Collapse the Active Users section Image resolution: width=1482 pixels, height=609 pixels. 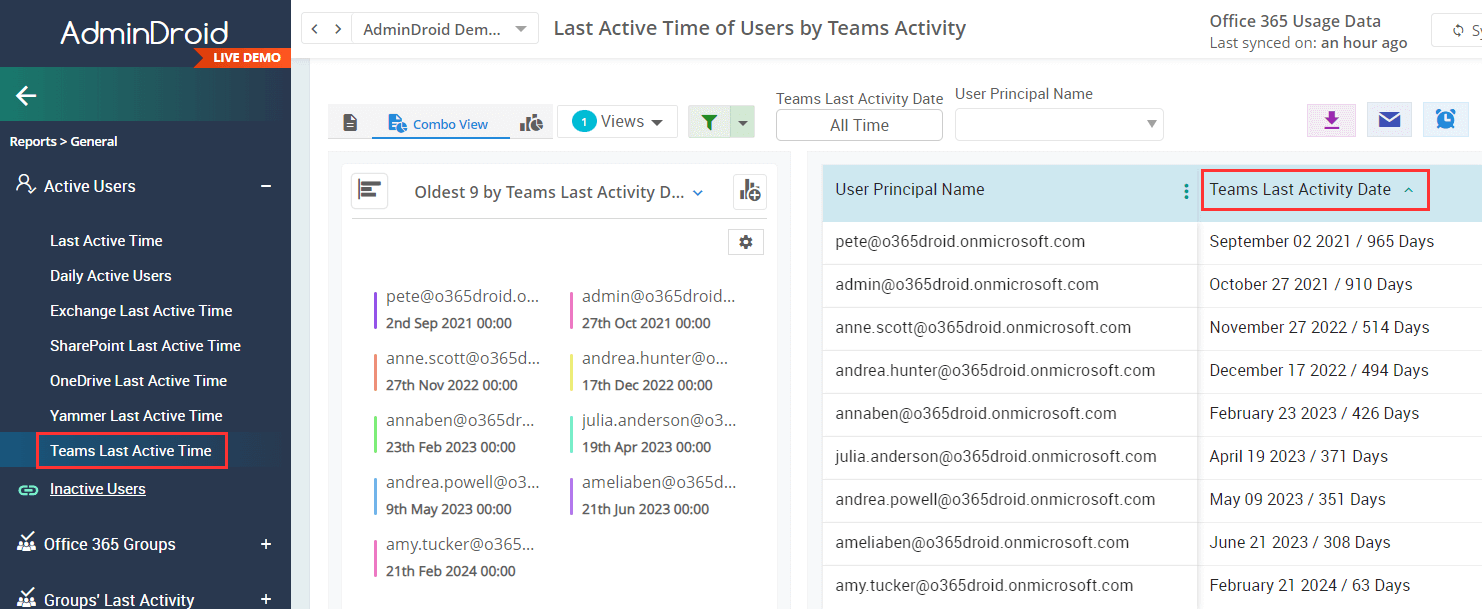[266, 185]
